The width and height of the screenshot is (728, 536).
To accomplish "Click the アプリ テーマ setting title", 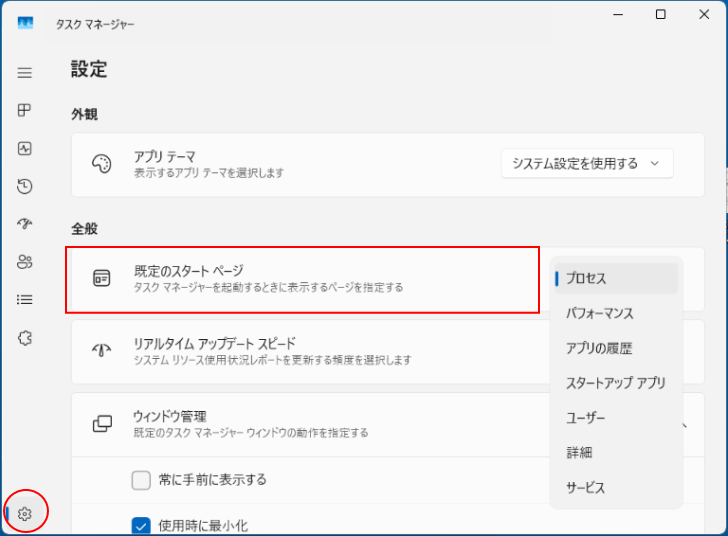I will [164, 157].
